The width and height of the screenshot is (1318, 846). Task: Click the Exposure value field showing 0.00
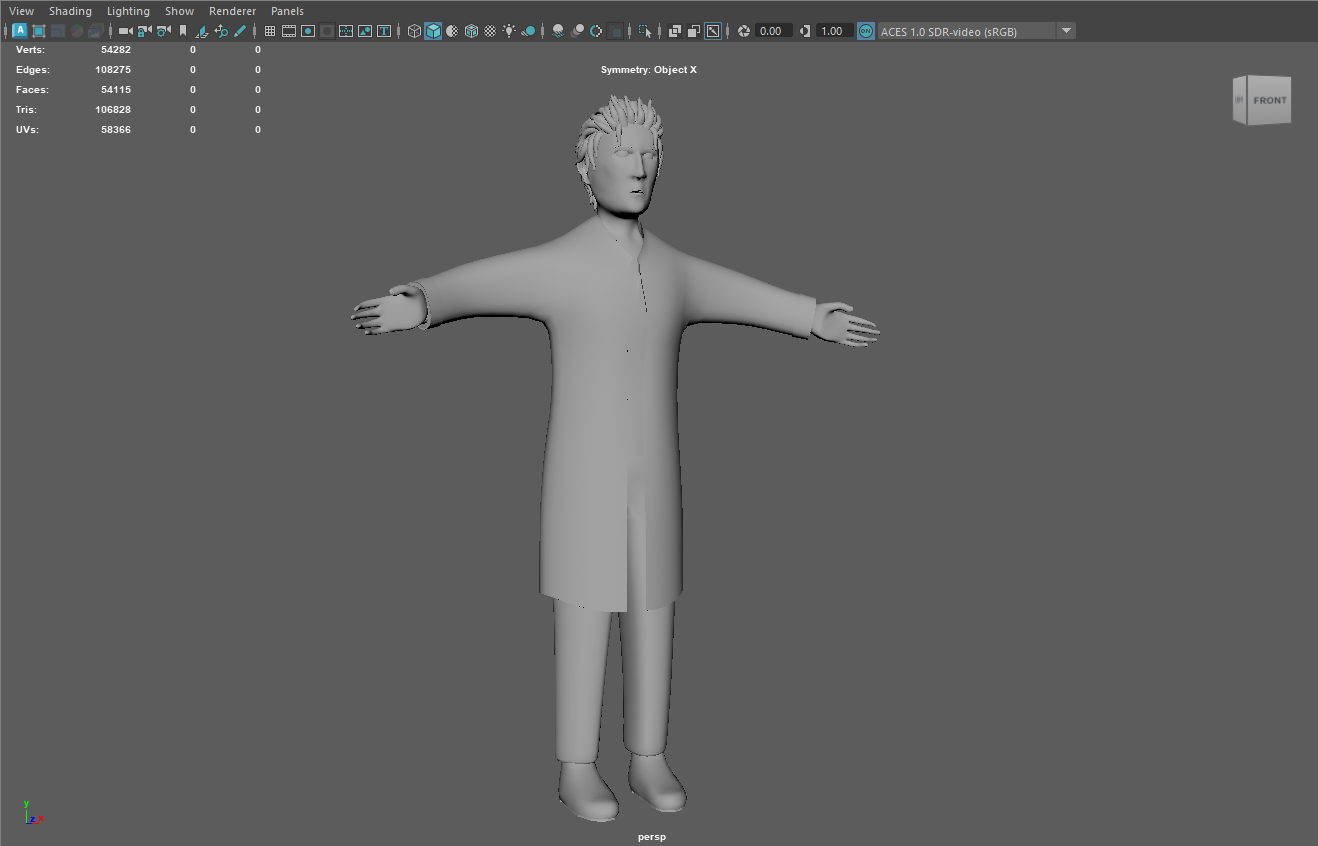point(772,31)
